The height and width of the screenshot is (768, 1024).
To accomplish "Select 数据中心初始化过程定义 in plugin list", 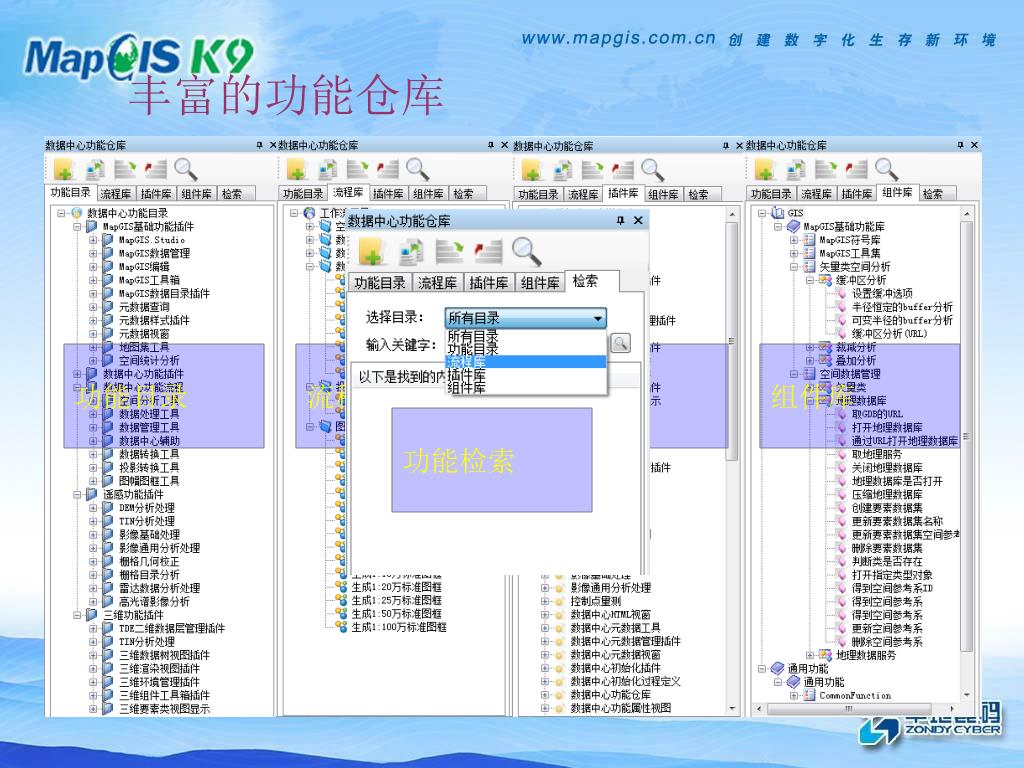I will pyautogui.click(x=626, y=681).
